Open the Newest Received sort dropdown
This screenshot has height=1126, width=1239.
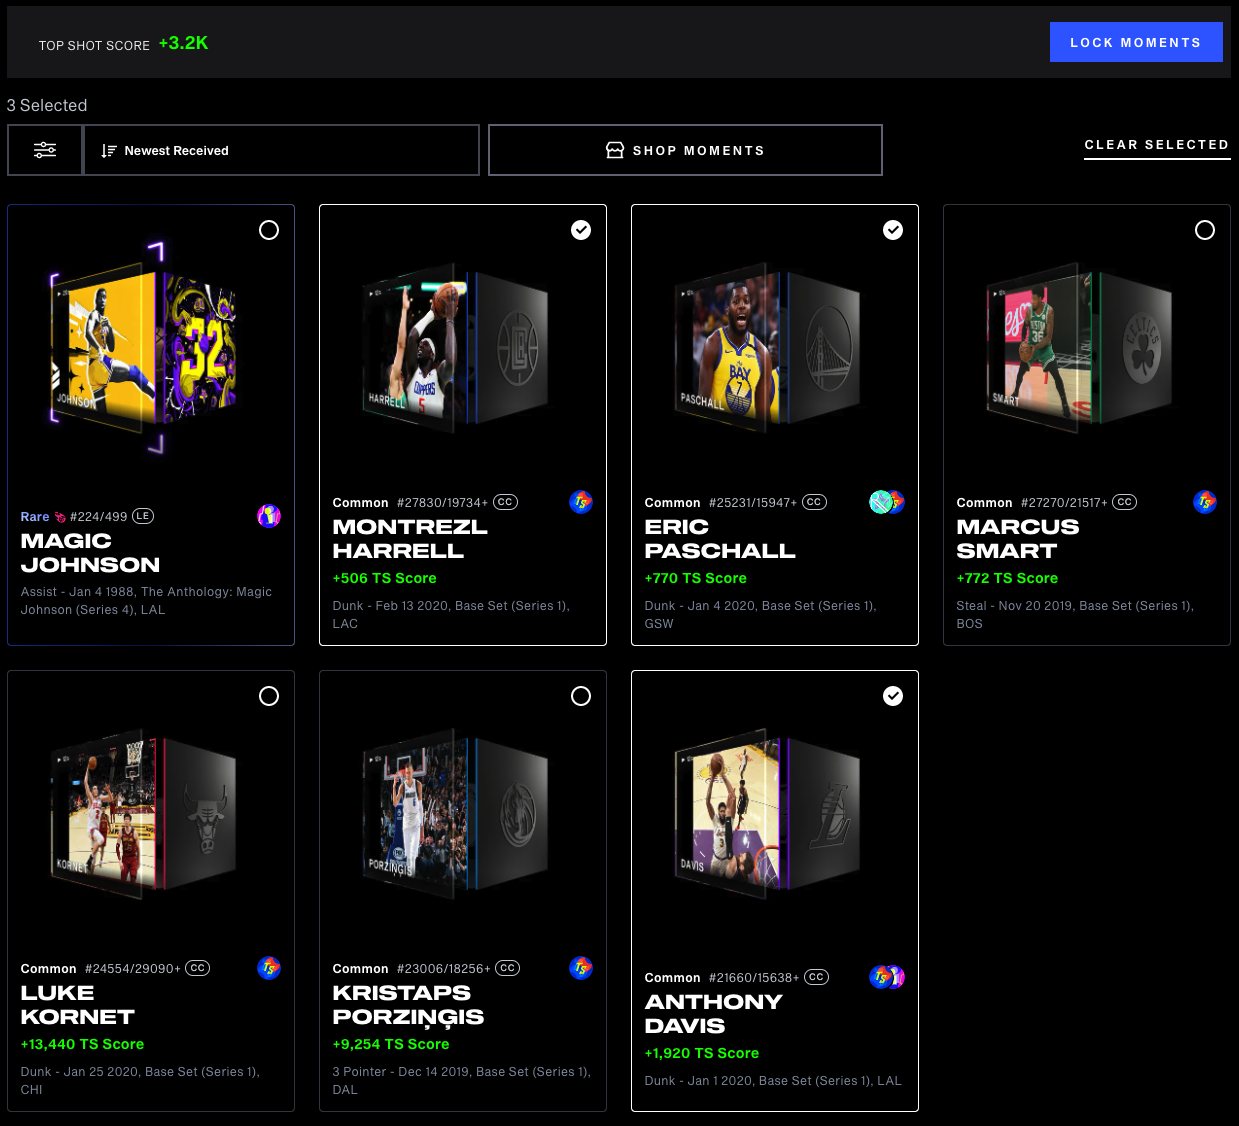[281, 150]
